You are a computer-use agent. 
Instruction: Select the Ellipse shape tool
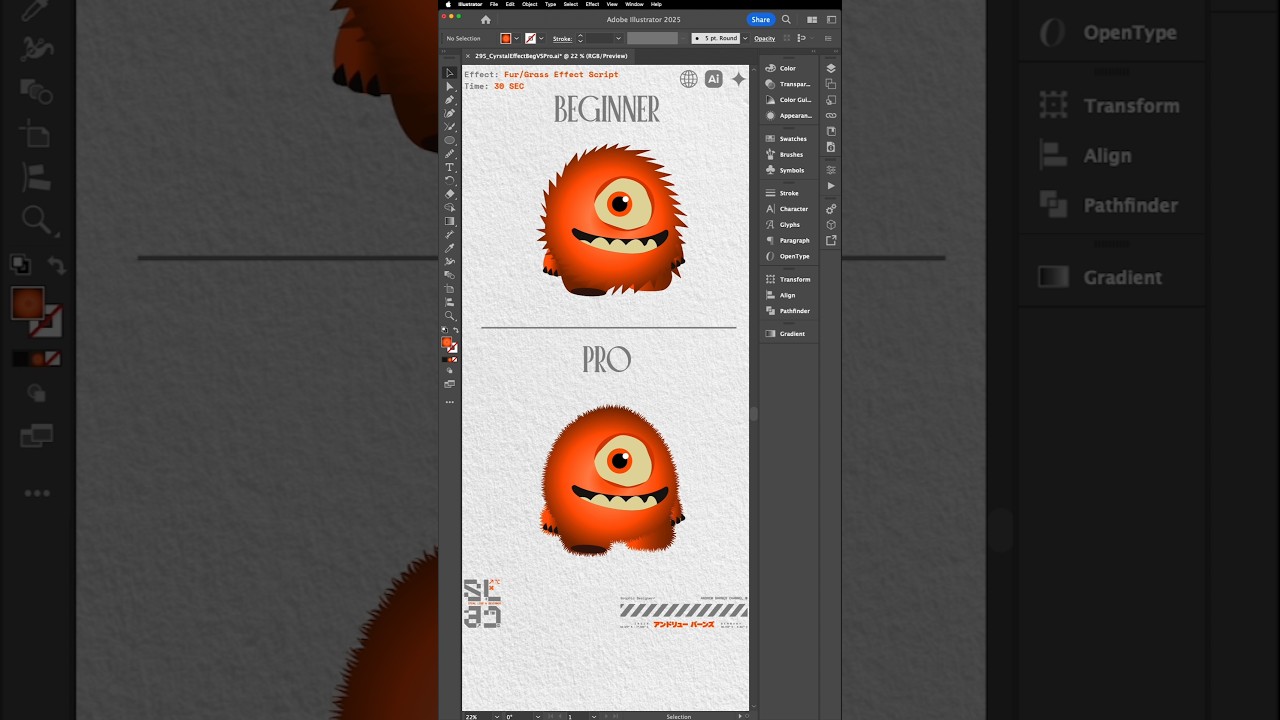[450, 141]
